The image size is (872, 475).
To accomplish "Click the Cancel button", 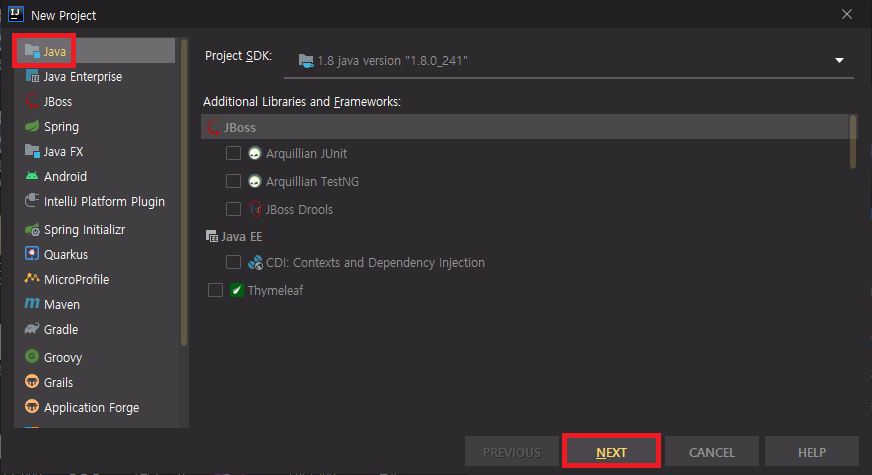I will tap(712, 452).
